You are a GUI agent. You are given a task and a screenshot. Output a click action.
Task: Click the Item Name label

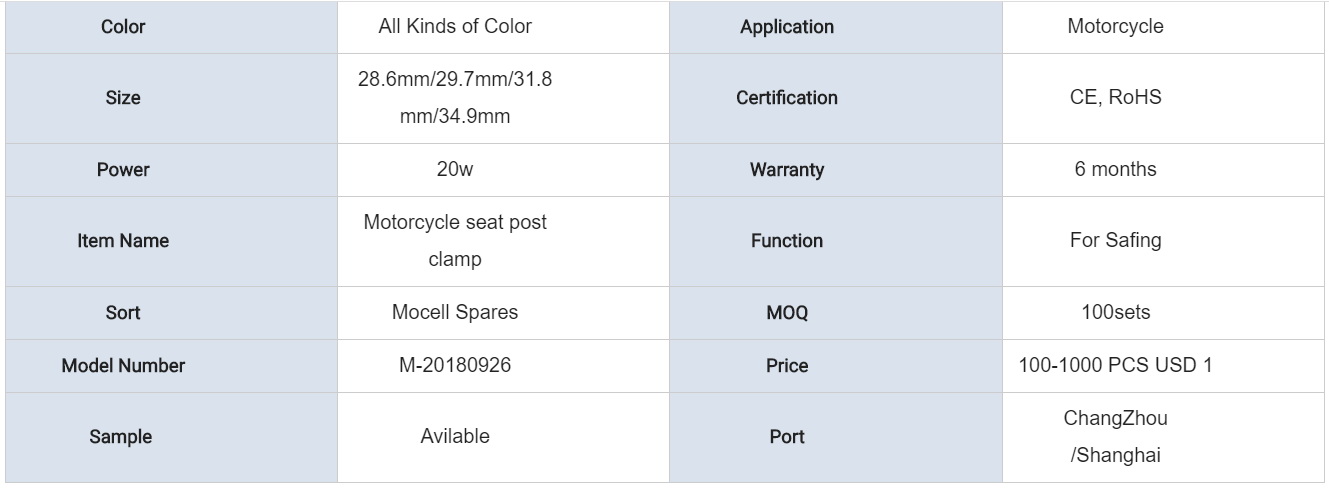(123, 241)
